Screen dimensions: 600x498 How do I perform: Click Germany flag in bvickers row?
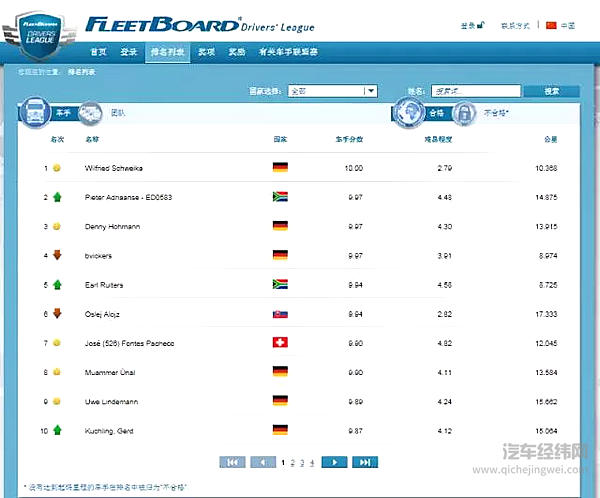(x=280, y=255)
